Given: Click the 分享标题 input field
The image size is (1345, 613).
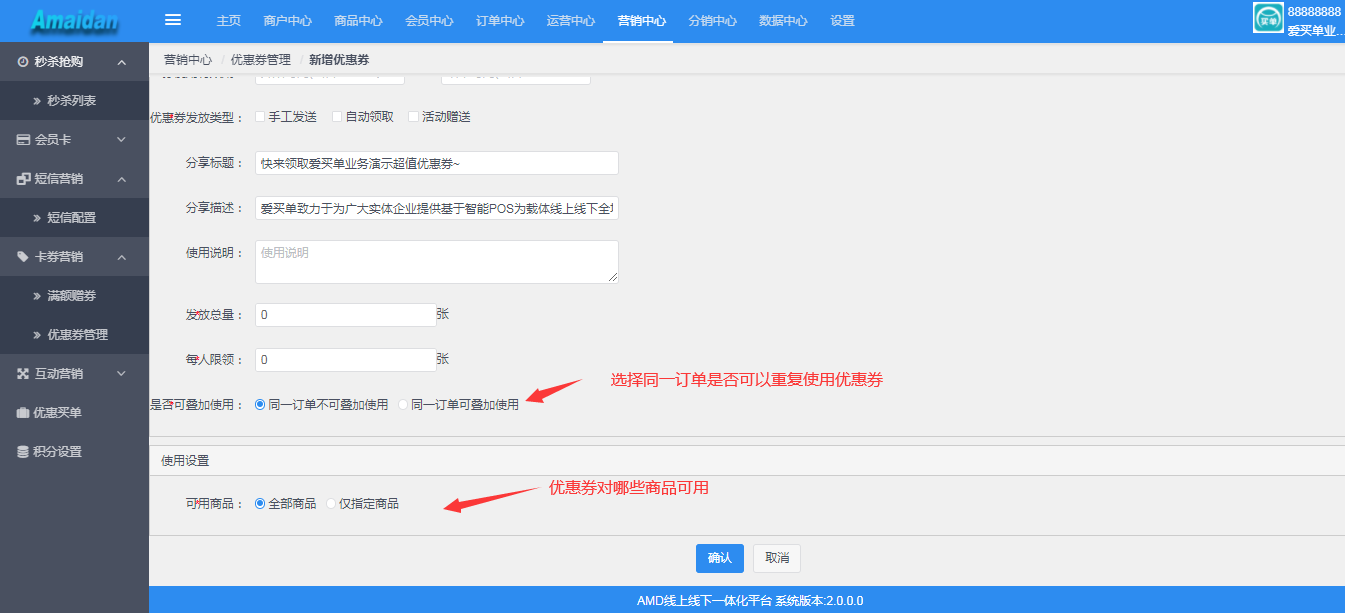Looking at the screenshot, I should coord(437,163).
